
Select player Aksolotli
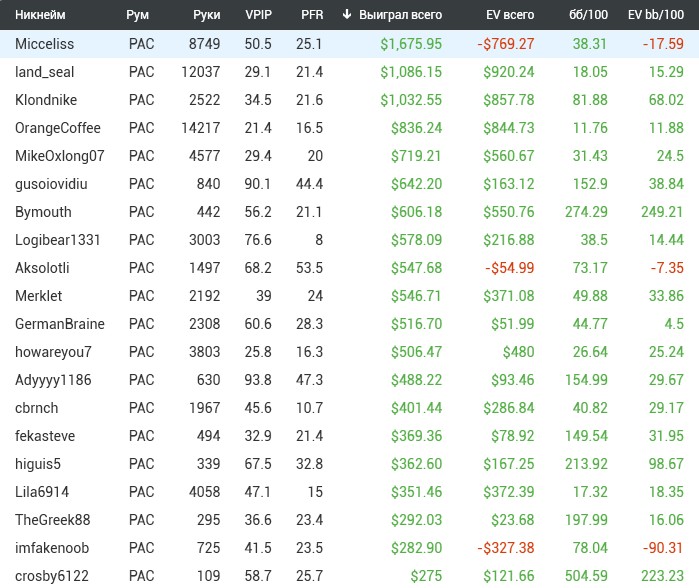tap(42, 268)
